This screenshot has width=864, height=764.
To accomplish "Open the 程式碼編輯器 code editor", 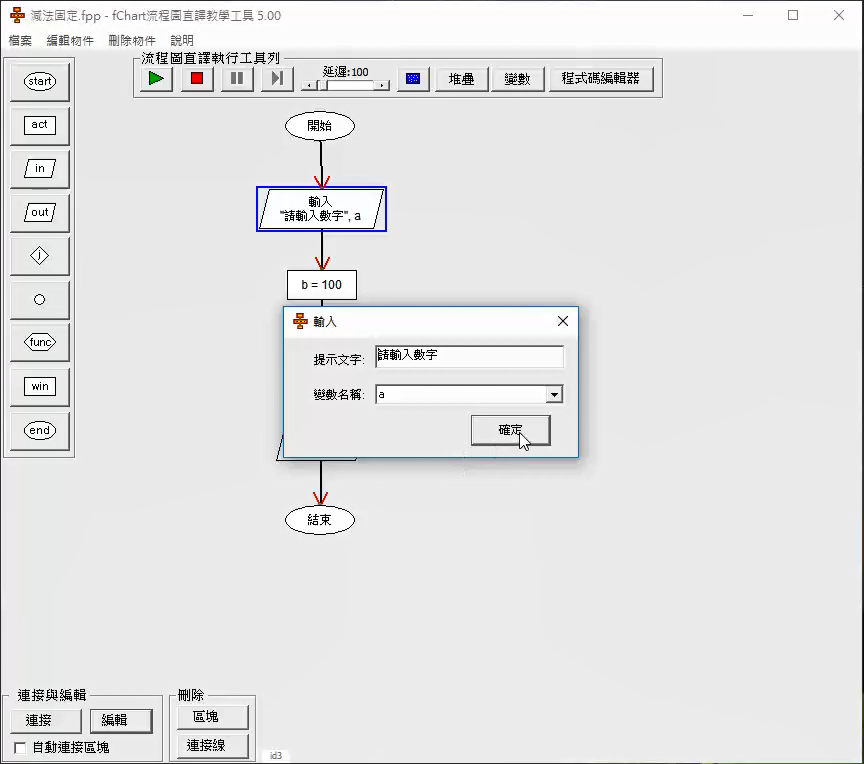I will (x=600, y=79).
